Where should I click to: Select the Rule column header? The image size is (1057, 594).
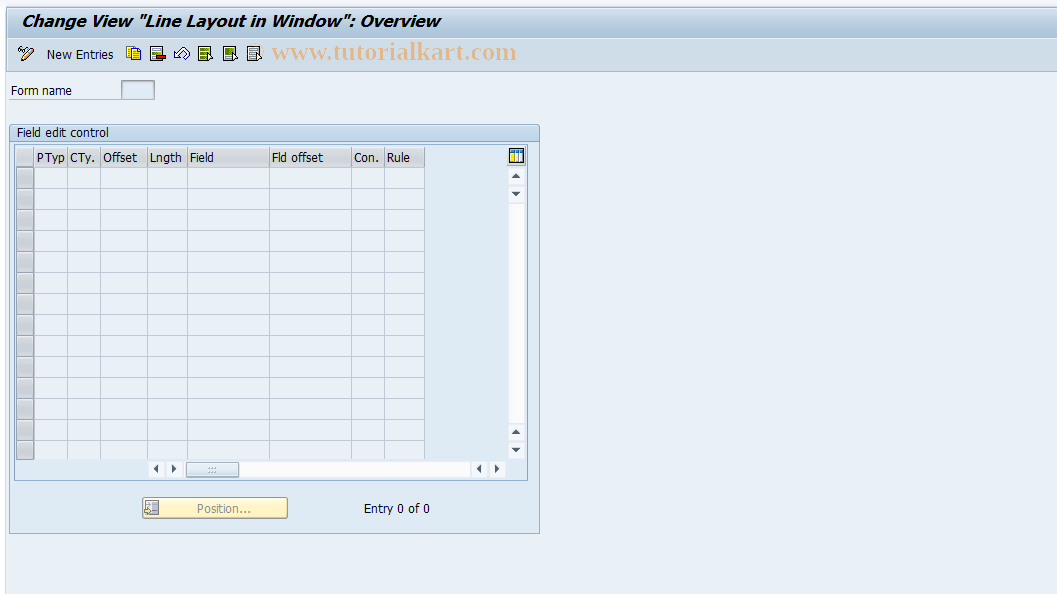pyautogui.click(x=404, y=158)
